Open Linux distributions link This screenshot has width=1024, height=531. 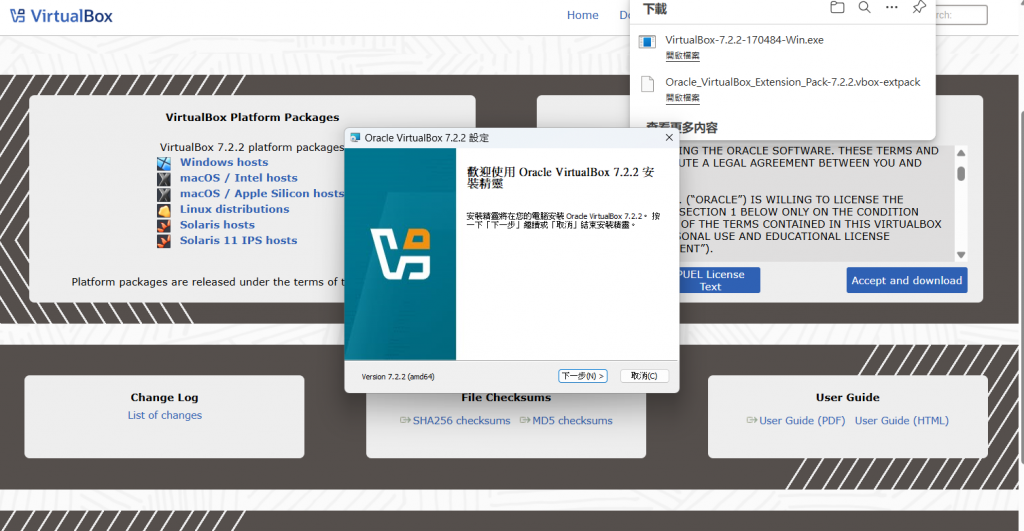pos(234,209)
